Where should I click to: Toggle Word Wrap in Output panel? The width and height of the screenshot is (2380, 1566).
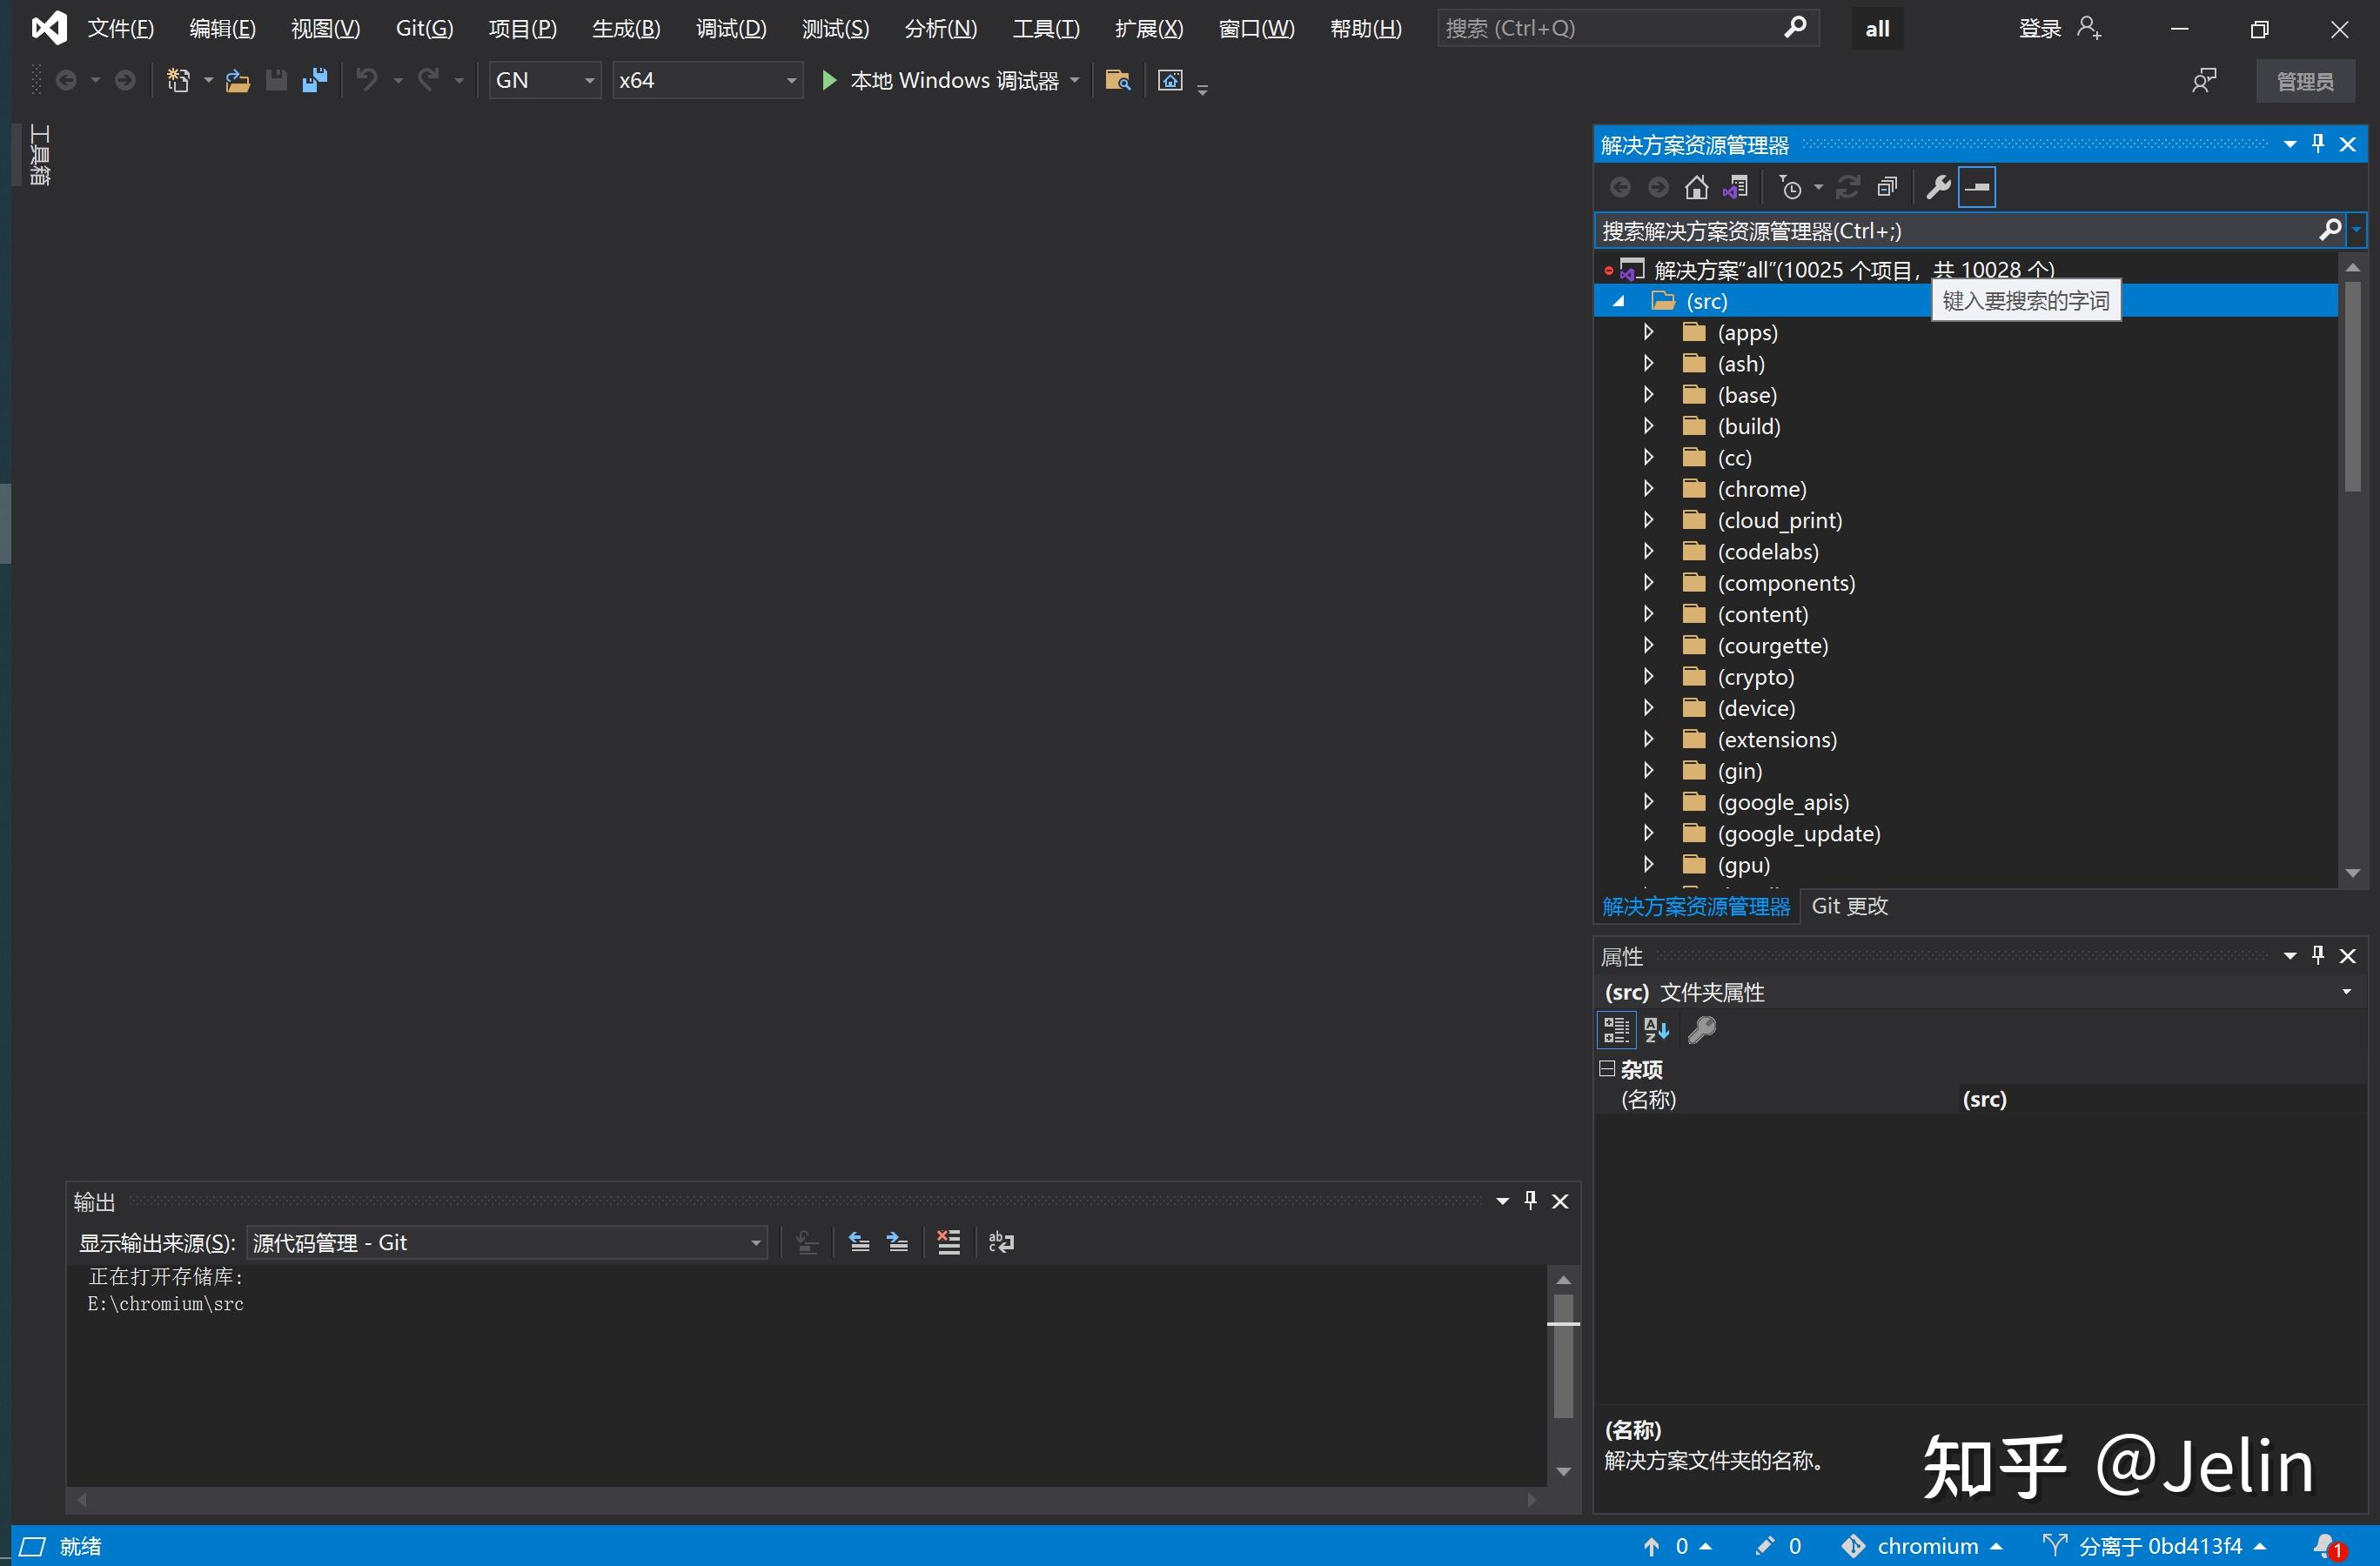pyautogui.click(x=1001, y=1242)
